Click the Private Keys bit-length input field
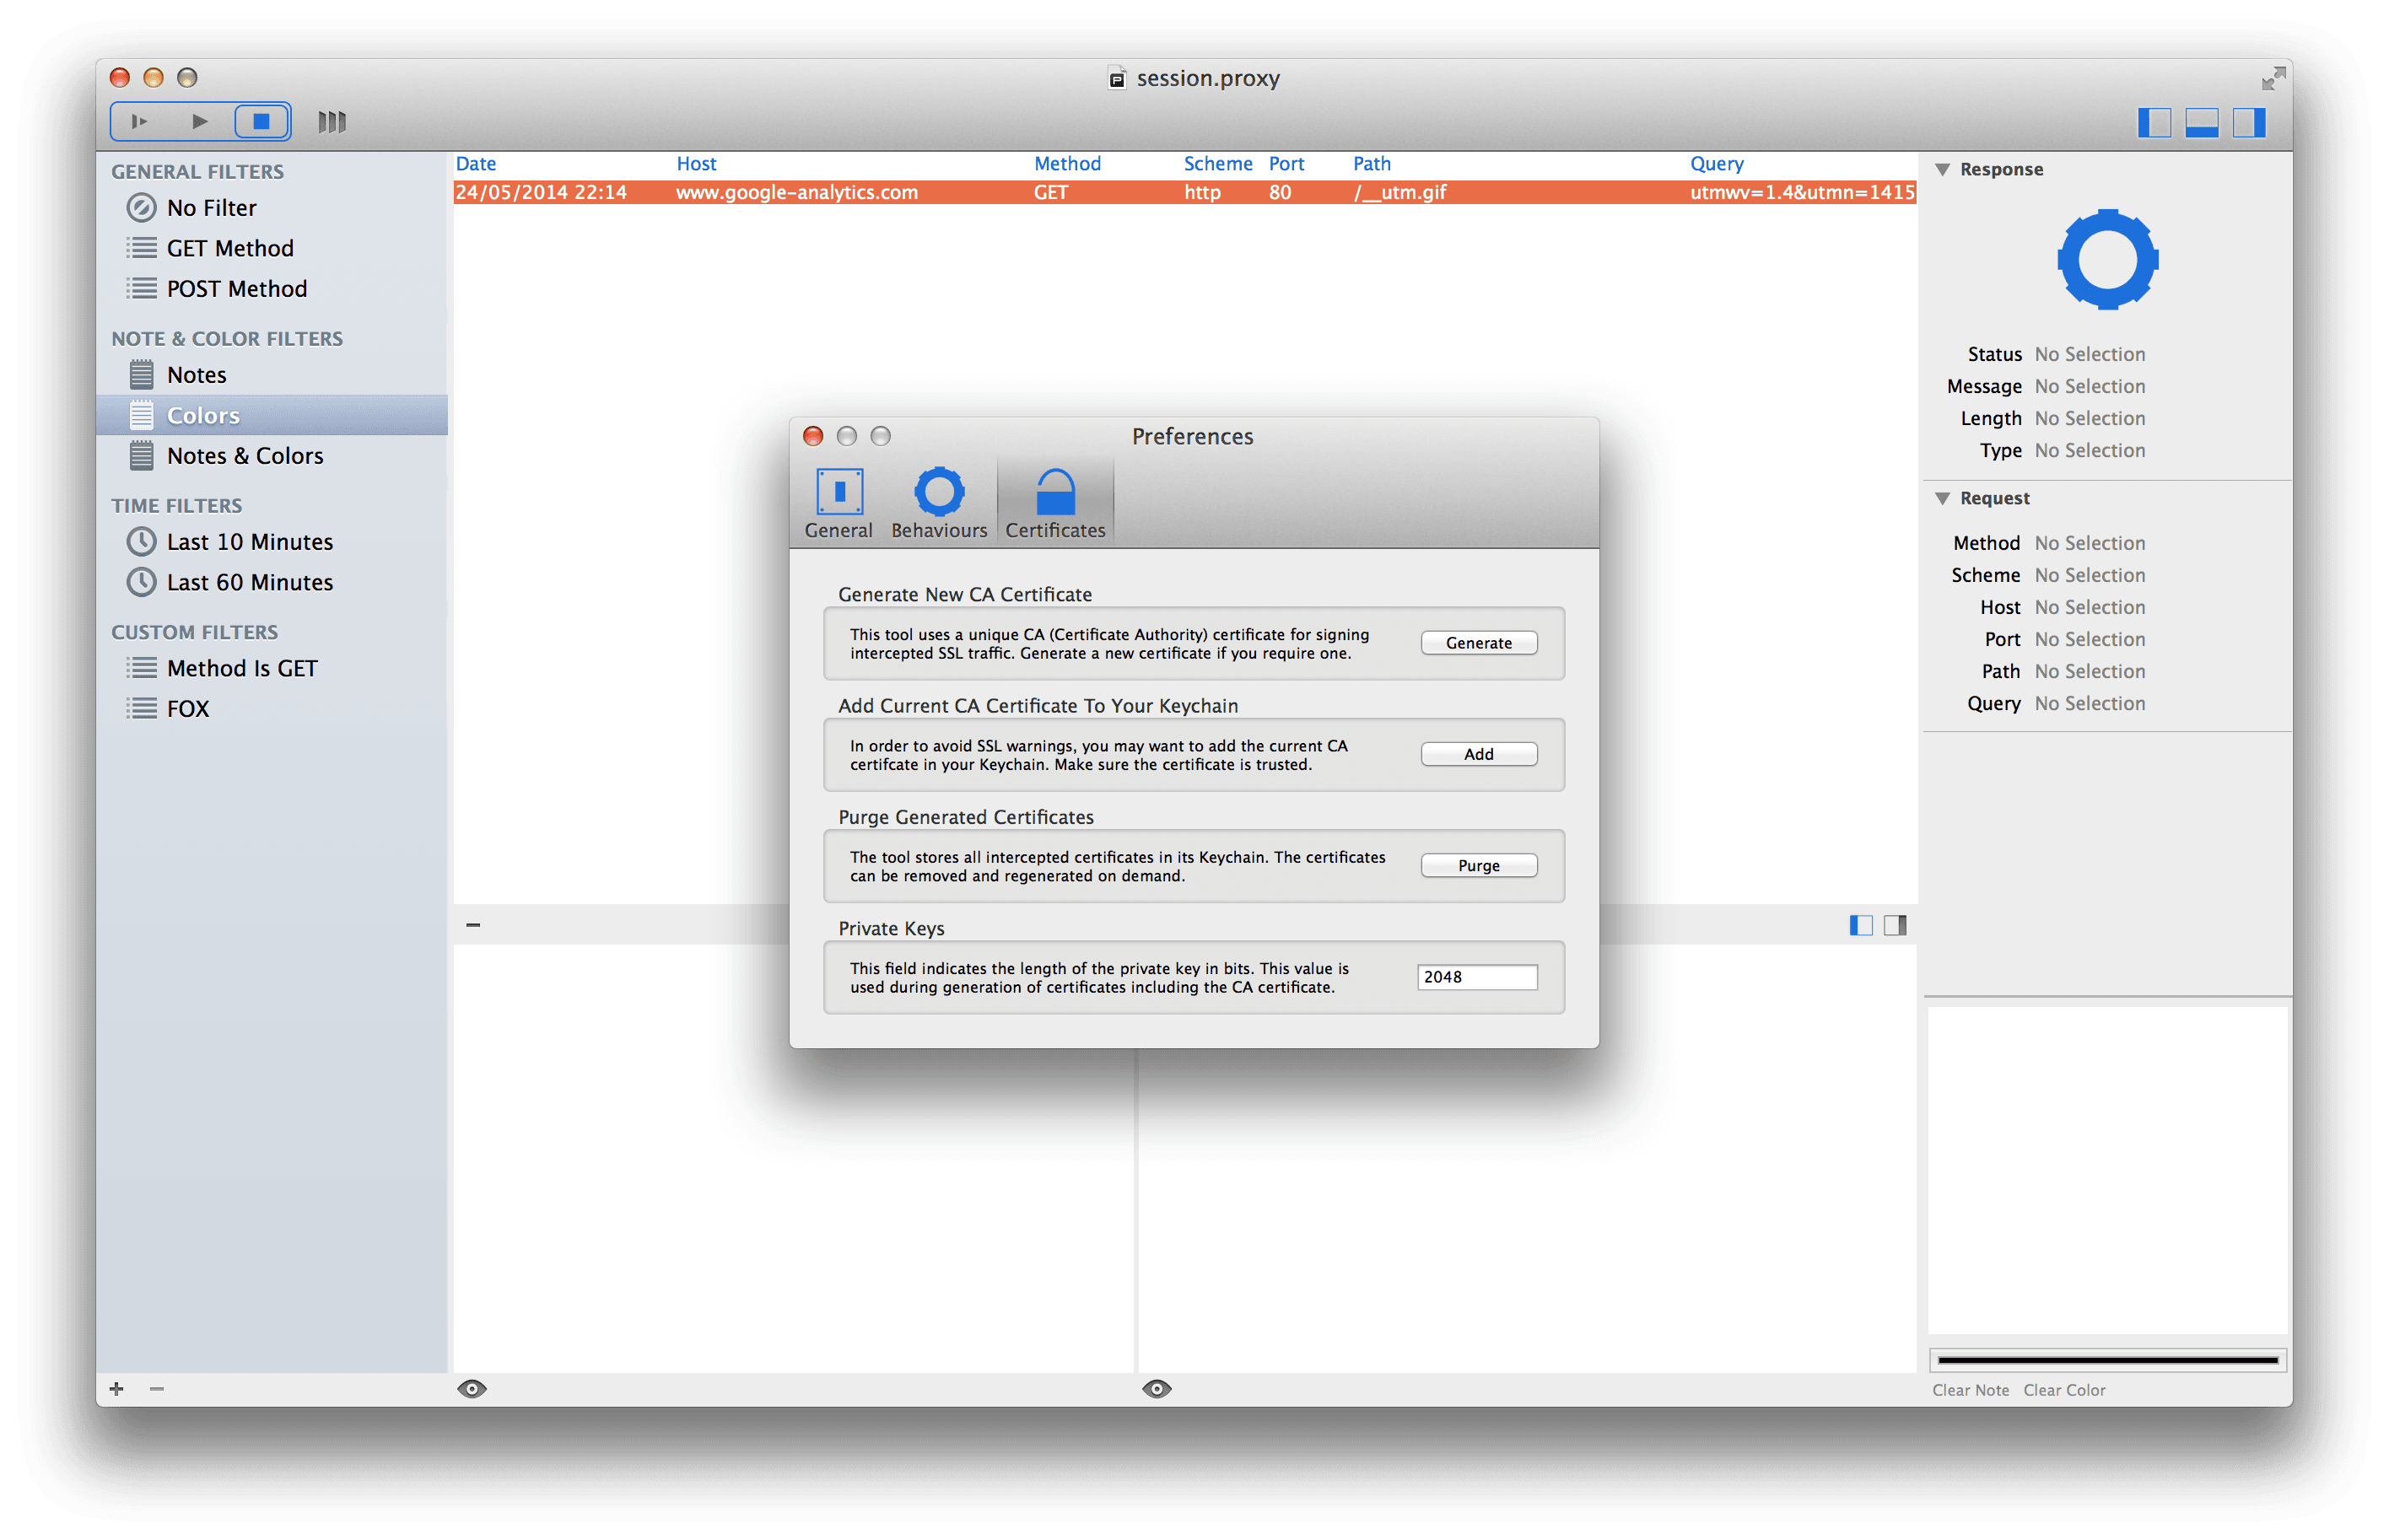This screenshot has height=1540, width=2389. pyautogui.click(x=1476, y=976)
